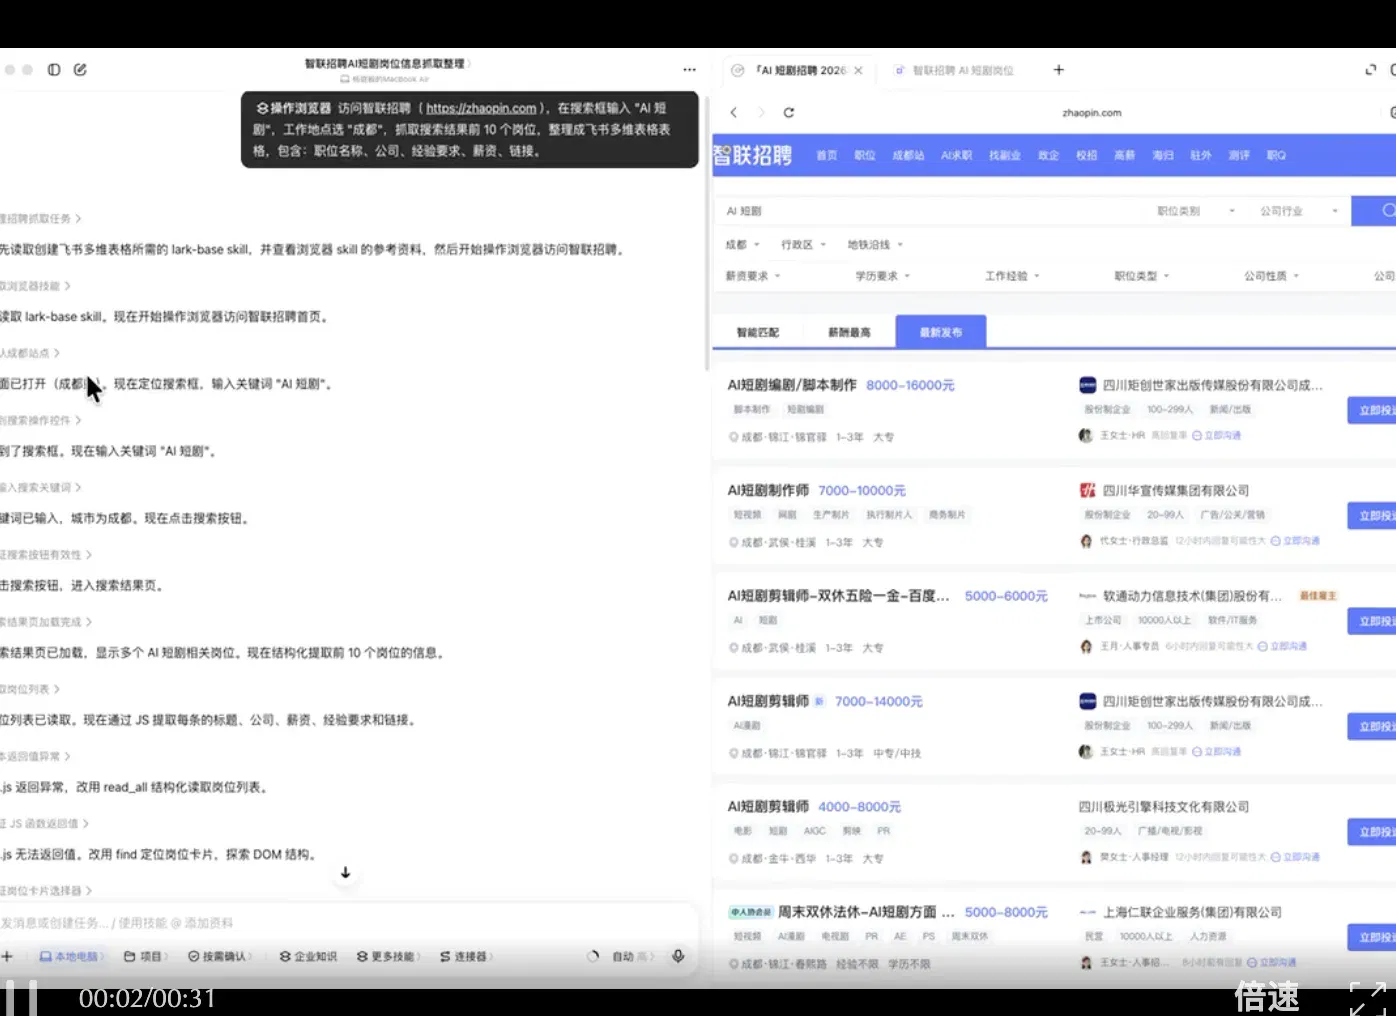
Task: Open AI短剧制作师 job listing
Action: [x=768, y=490]
